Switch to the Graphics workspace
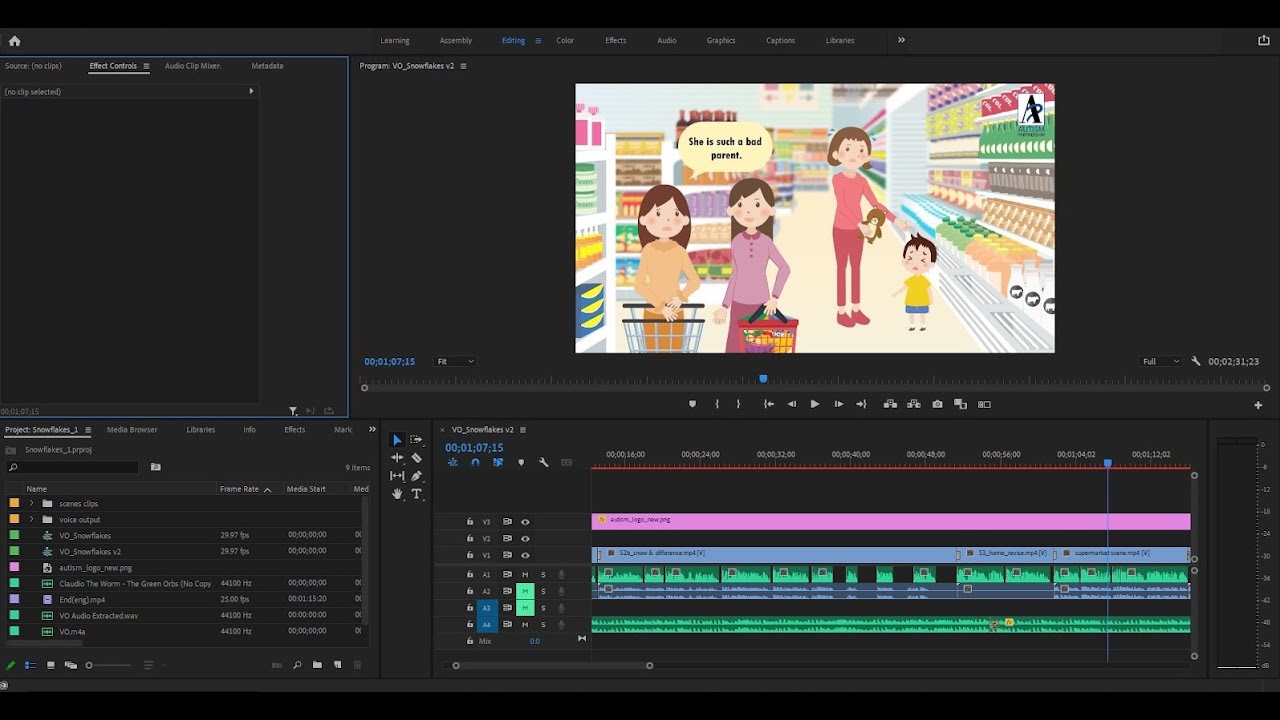This screenshot has width=1280, height=720. click(721, 41)
